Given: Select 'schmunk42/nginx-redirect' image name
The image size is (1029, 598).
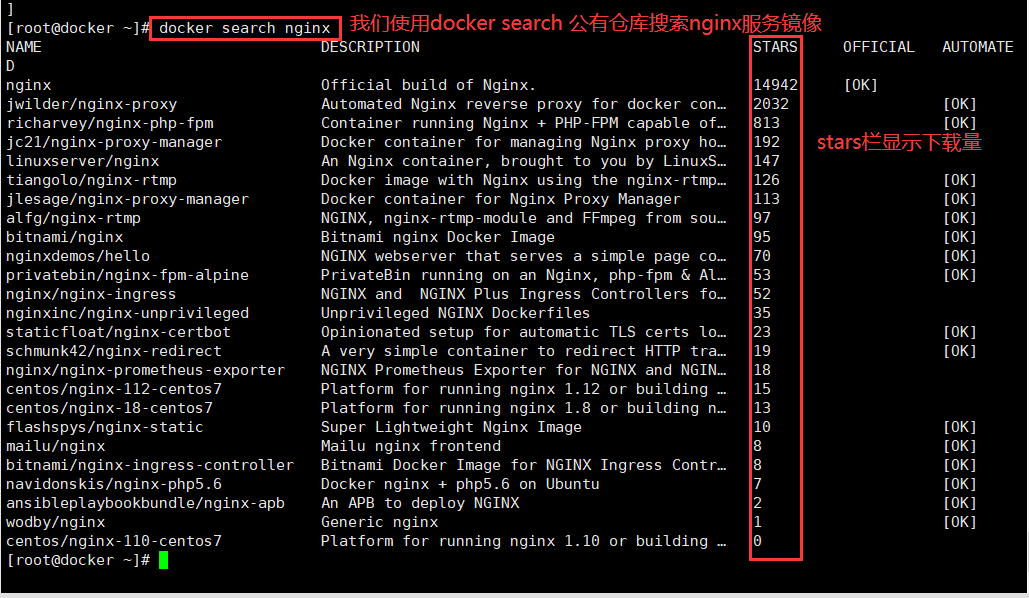Looking at the screenshot, I should [x=114, y=352].
